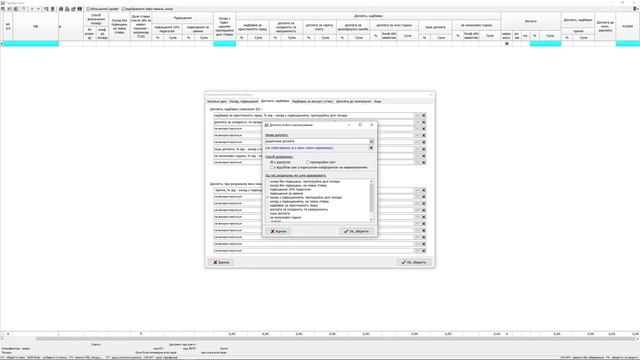Click the "Підвищення" column group header
The height and width of the screenshot is (360, 640).
[182, 18]
